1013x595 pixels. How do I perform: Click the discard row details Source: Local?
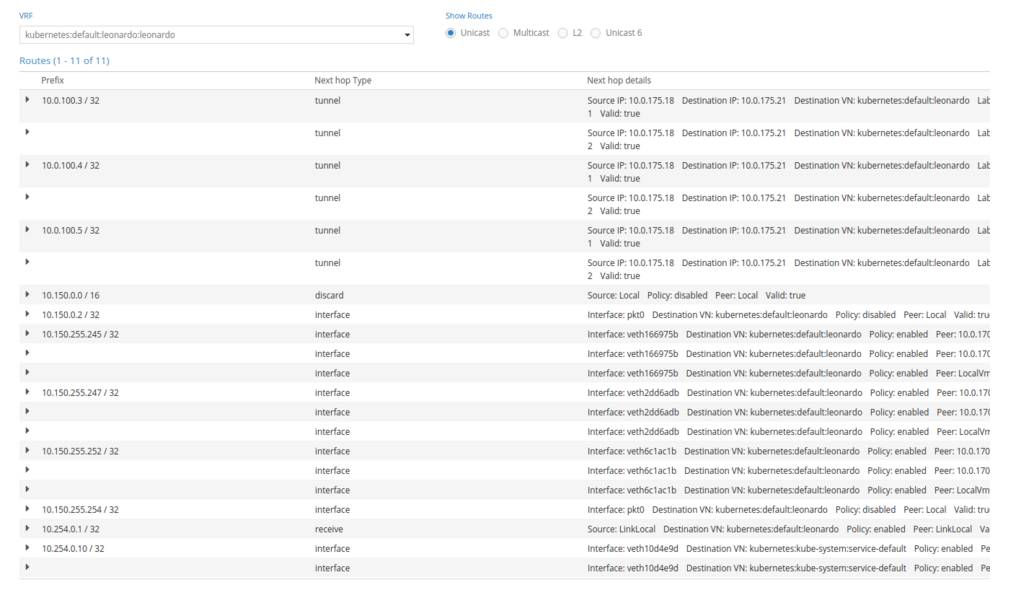tap(613, 295)
